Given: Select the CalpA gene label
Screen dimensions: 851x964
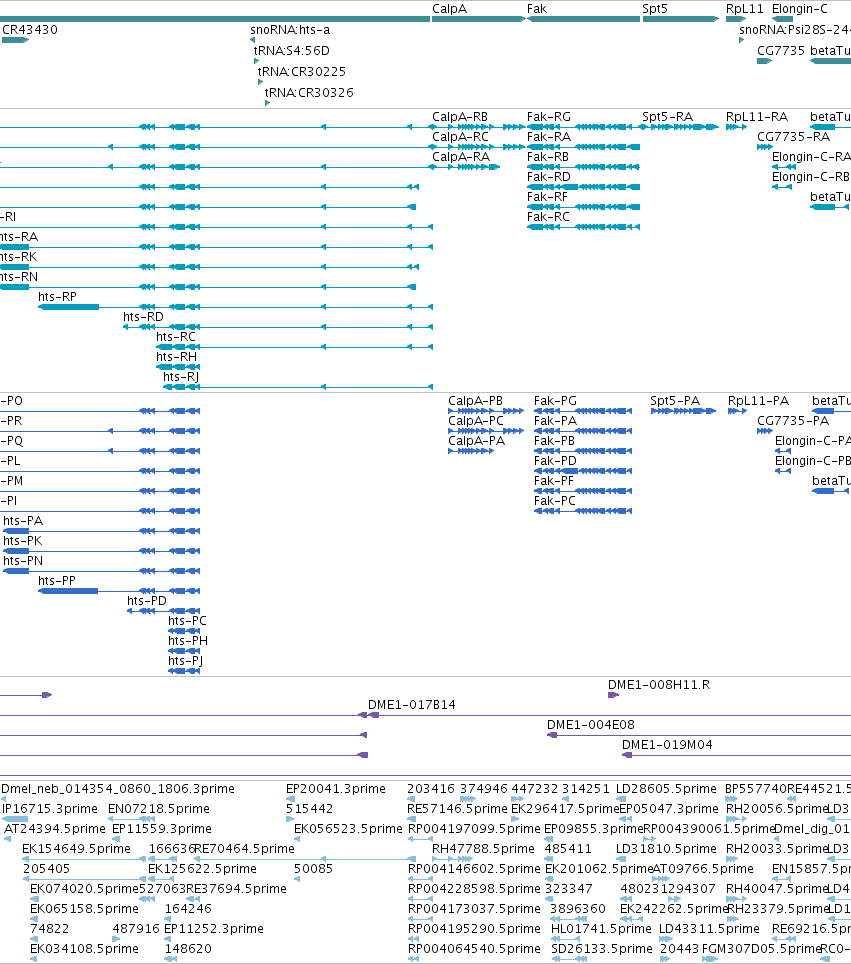Looking at the screenshot, I should [449, 9].
